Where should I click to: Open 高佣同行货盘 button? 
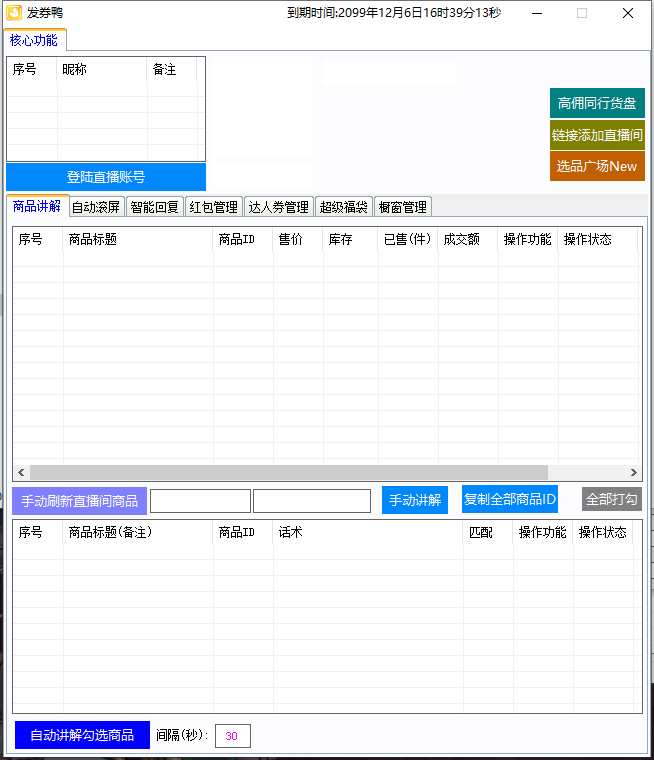click(x=597, y=103)
